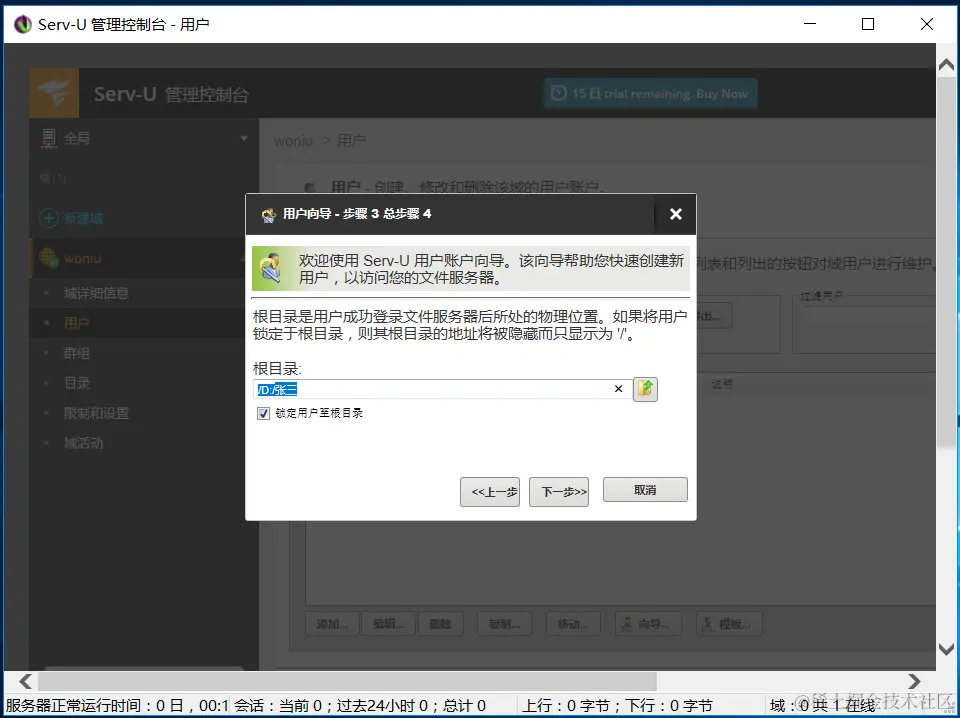Screen dimensions: 960x718
Task: Maximize the Serv-U console window
Action: point(868,24)
